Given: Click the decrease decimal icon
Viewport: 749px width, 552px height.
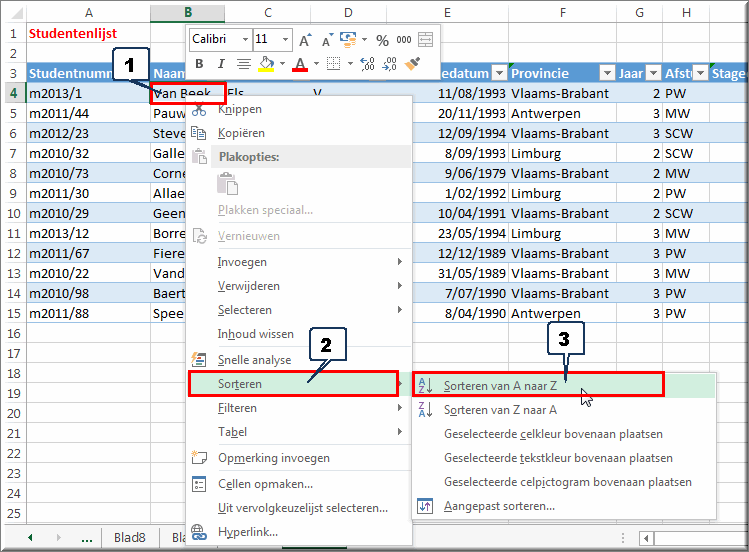Looking at the screenshot, I should click(389, 64).
